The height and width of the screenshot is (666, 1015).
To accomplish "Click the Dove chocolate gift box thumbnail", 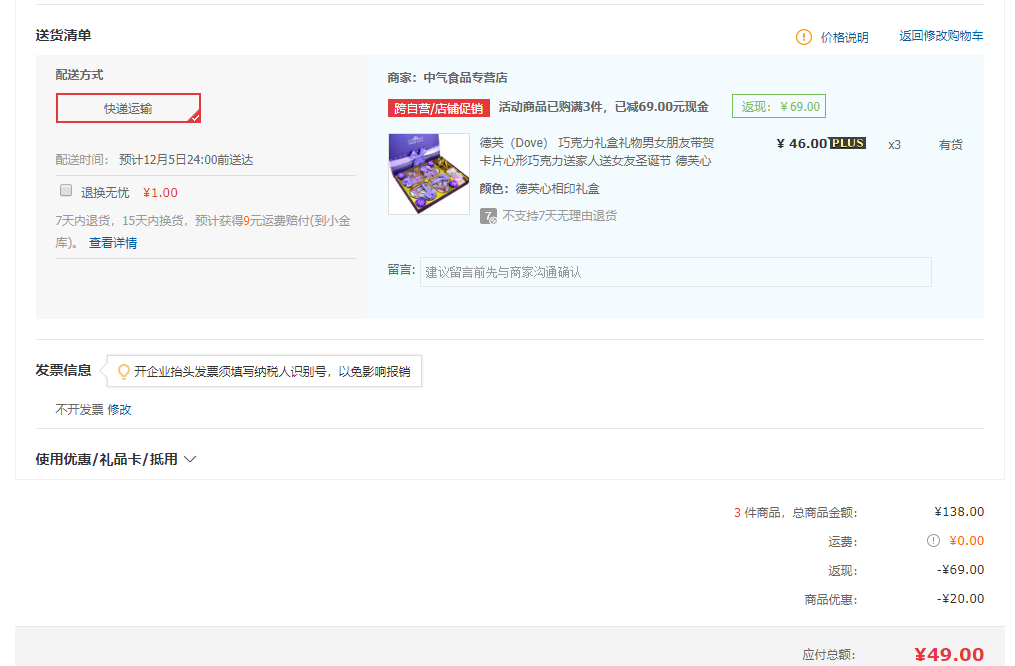I will click(x=429, y=173).
